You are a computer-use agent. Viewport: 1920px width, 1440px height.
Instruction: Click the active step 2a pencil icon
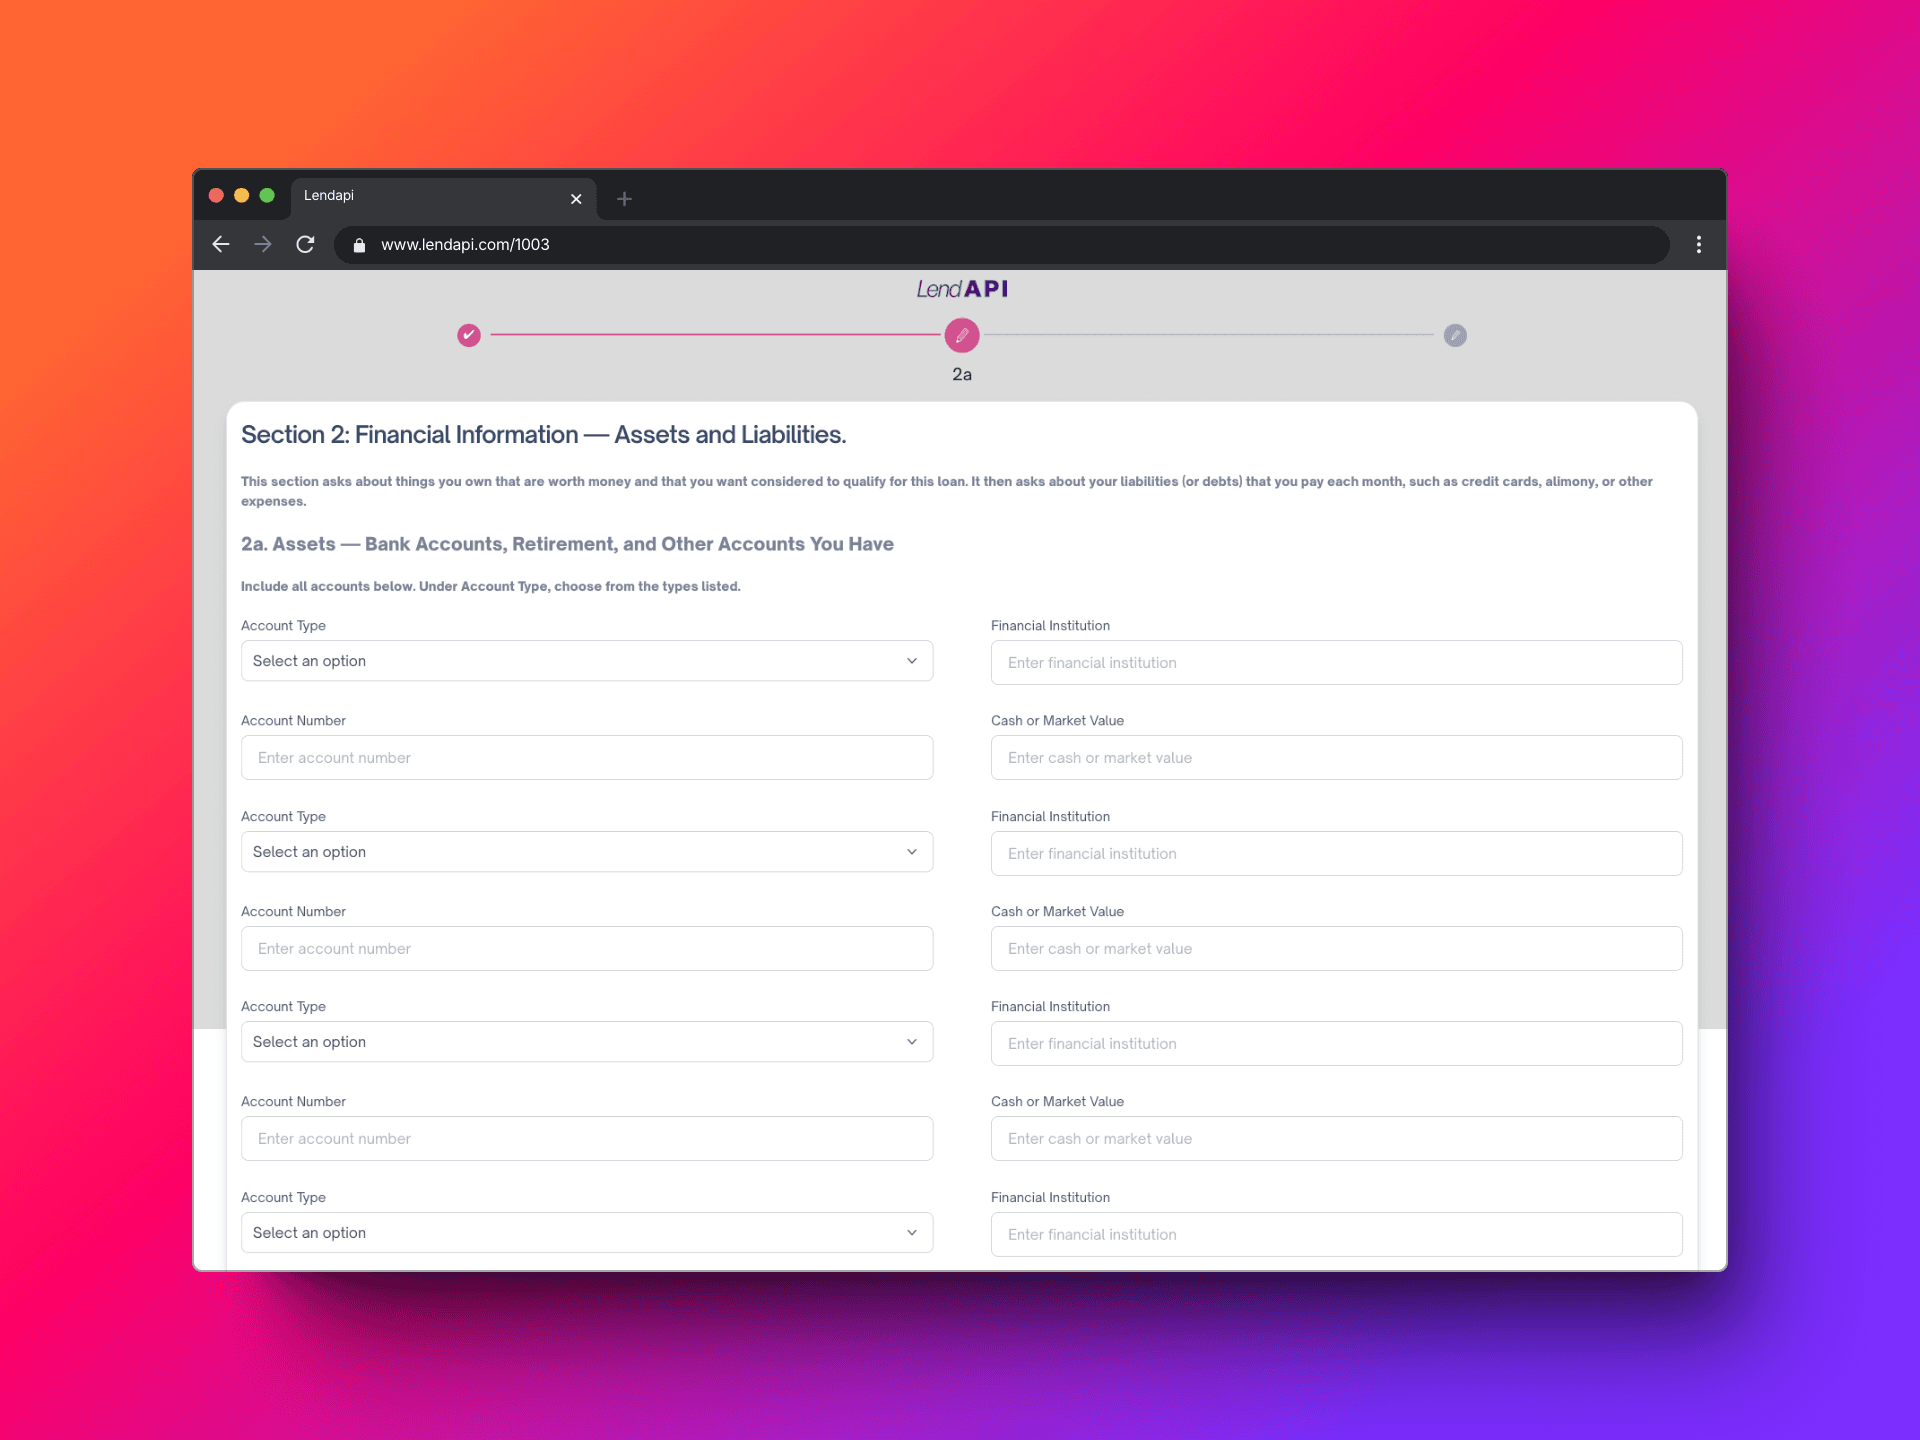(962, 336)
